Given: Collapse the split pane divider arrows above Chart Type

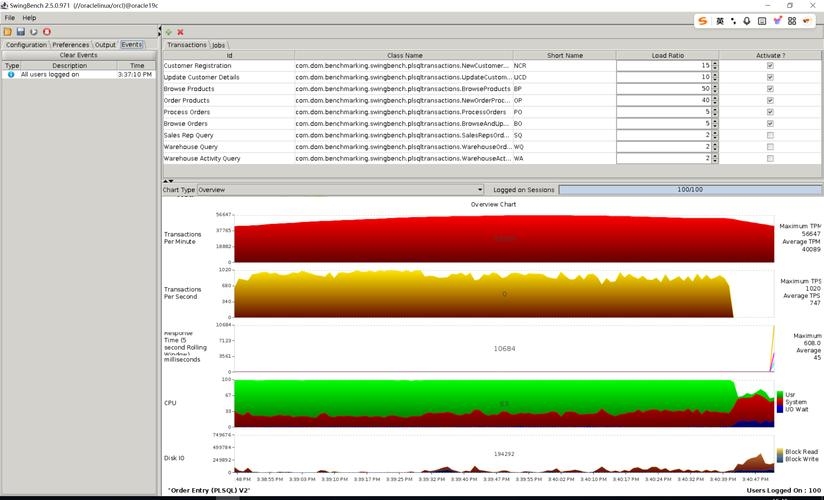Looking at the screenshot, I should (168, 181).
